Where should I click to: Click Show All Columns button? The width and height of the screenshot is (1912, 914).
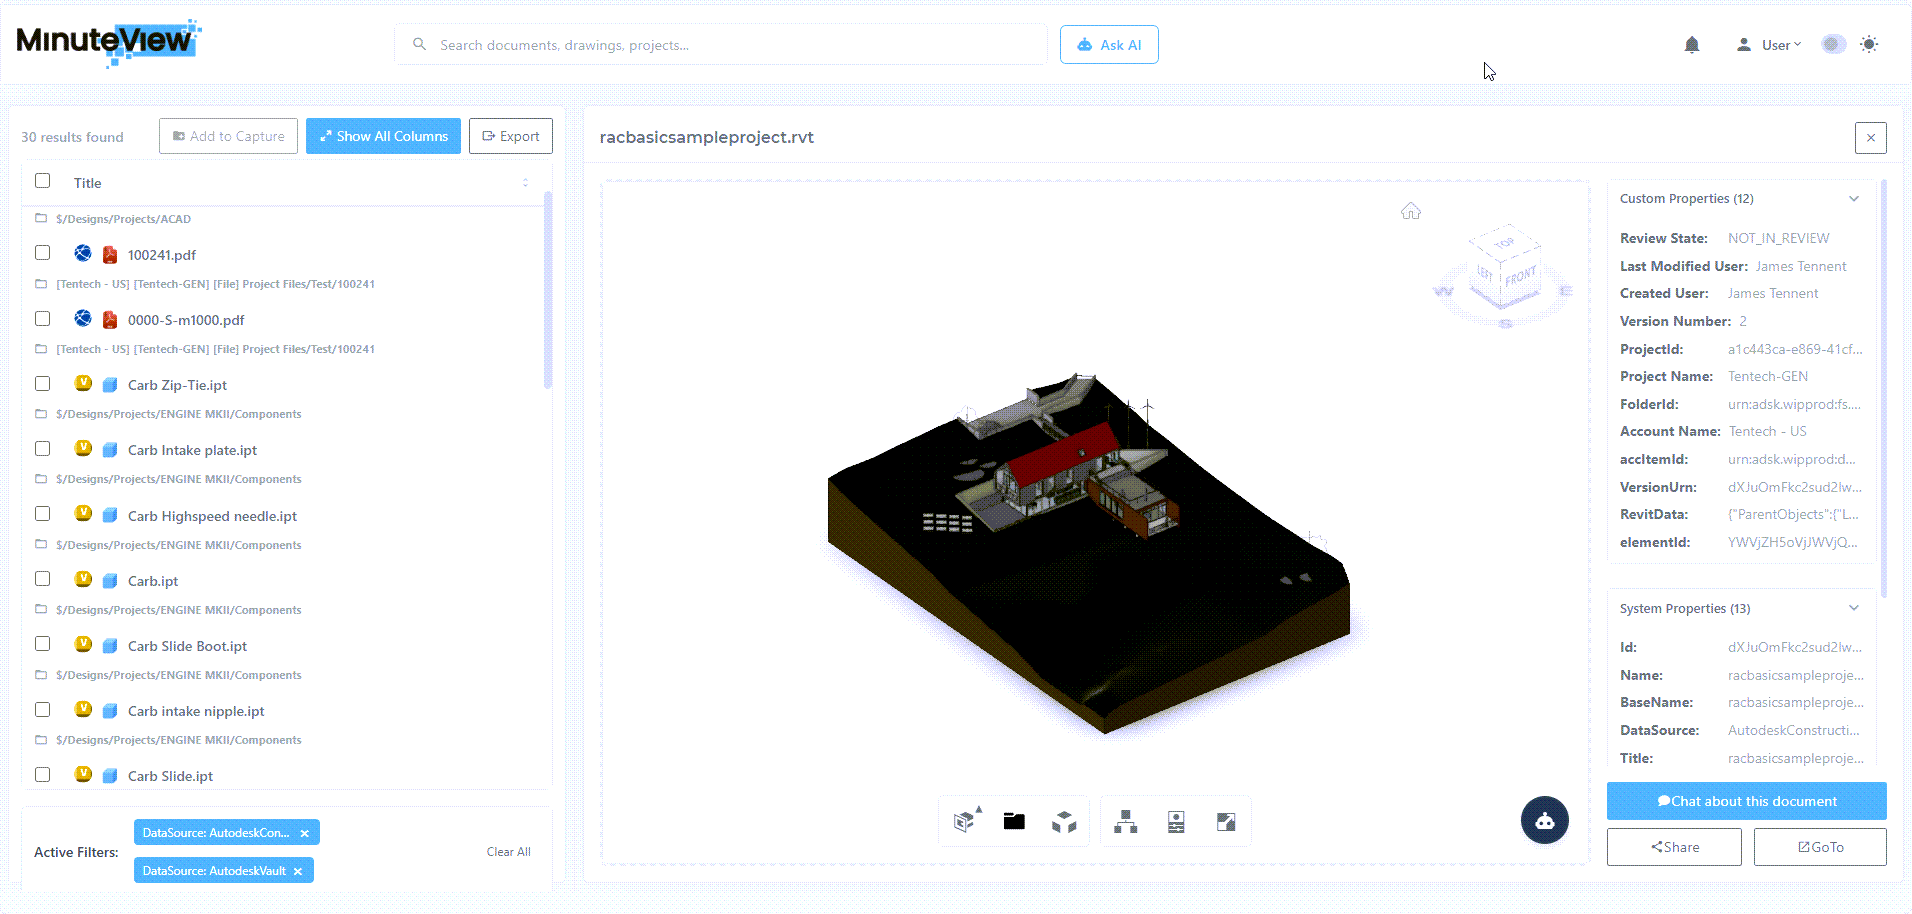383,136
